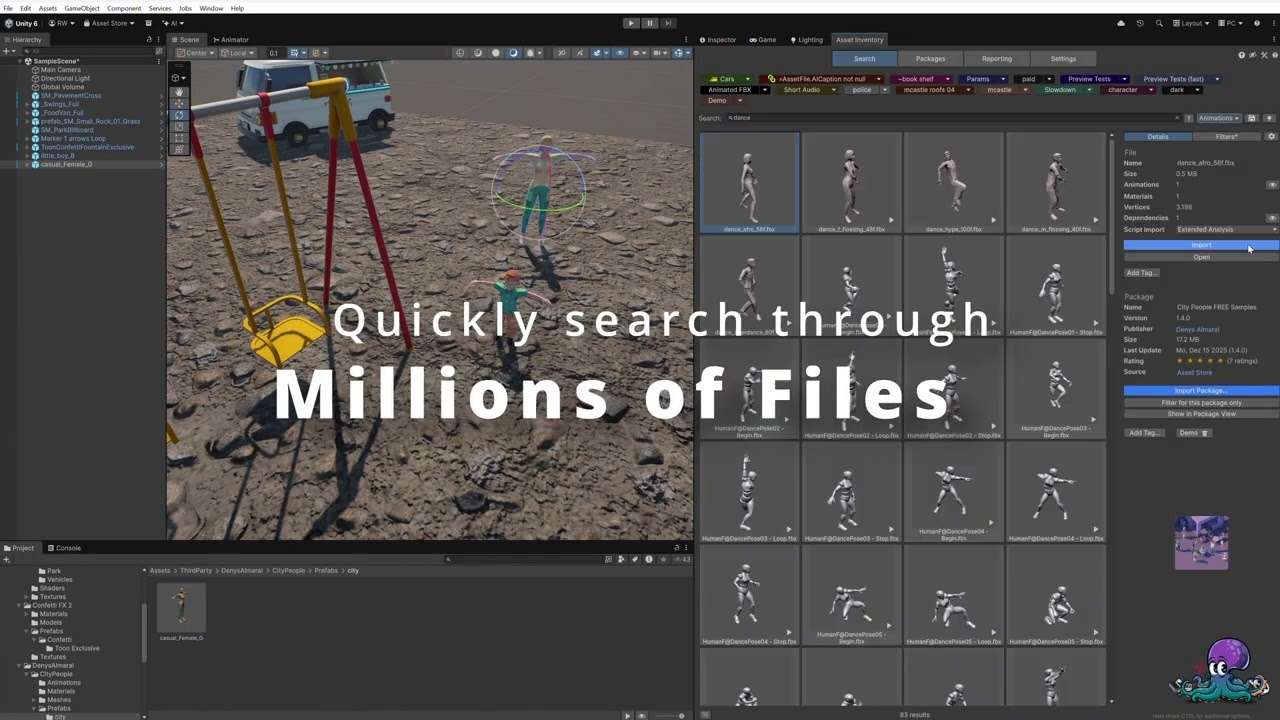Select the Rotate tool in Scene toolbar
This screenshot has height=720, width=1280.
tap(179, 115)
